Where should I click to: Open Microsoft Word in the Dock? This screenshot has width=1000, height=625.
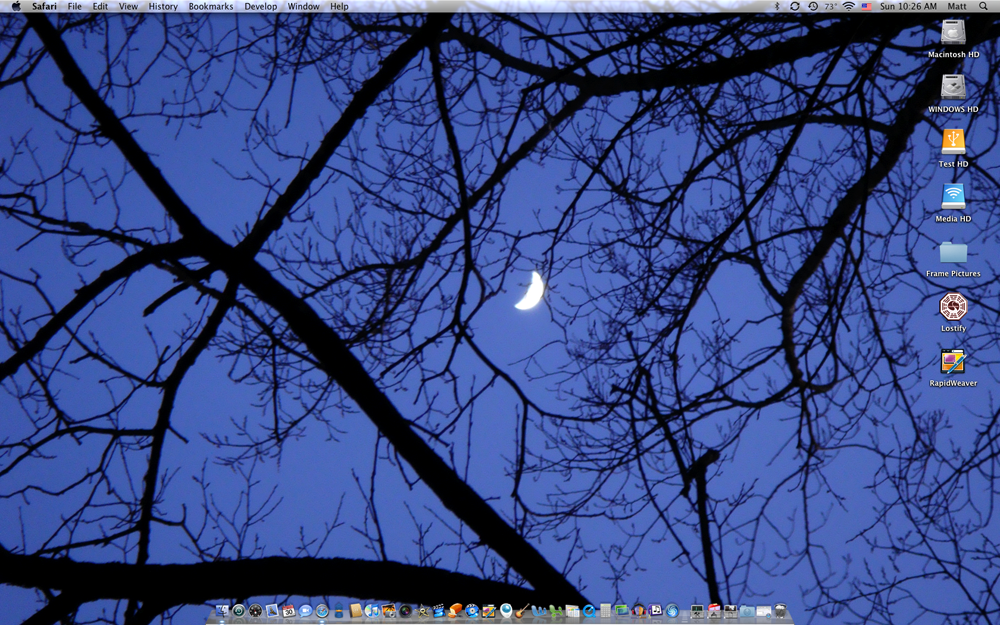click(539, 611)
